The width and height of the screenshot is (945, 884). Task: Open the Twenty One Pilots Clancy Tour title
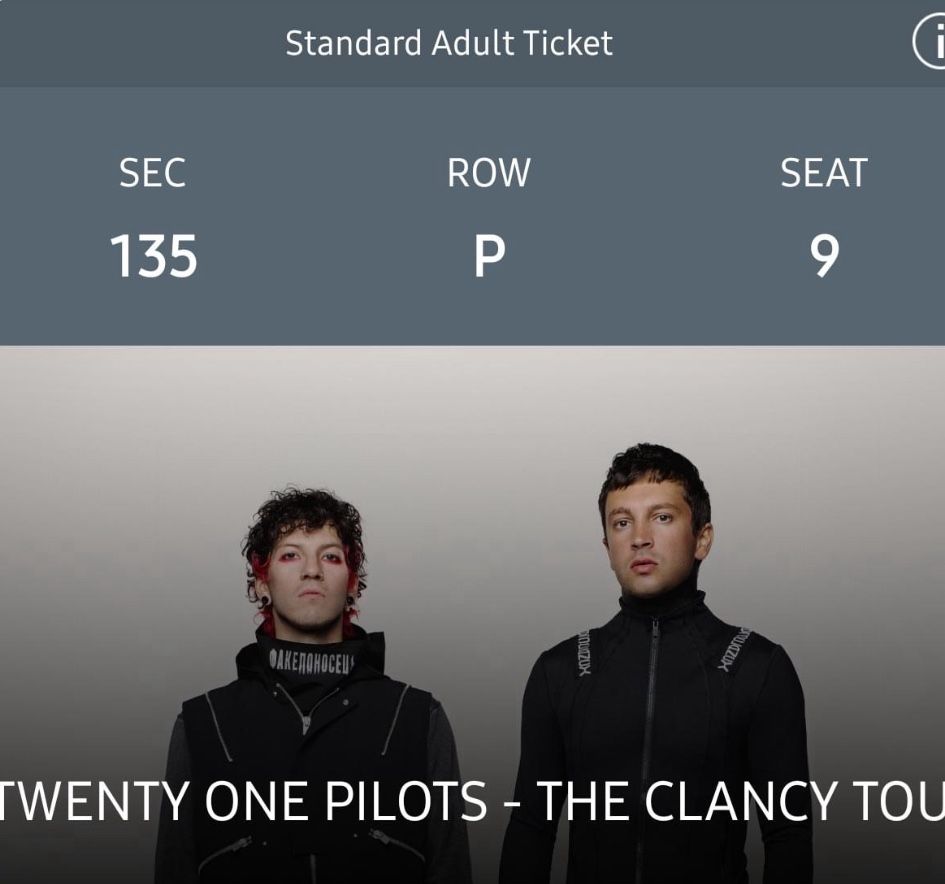(472, 801)
